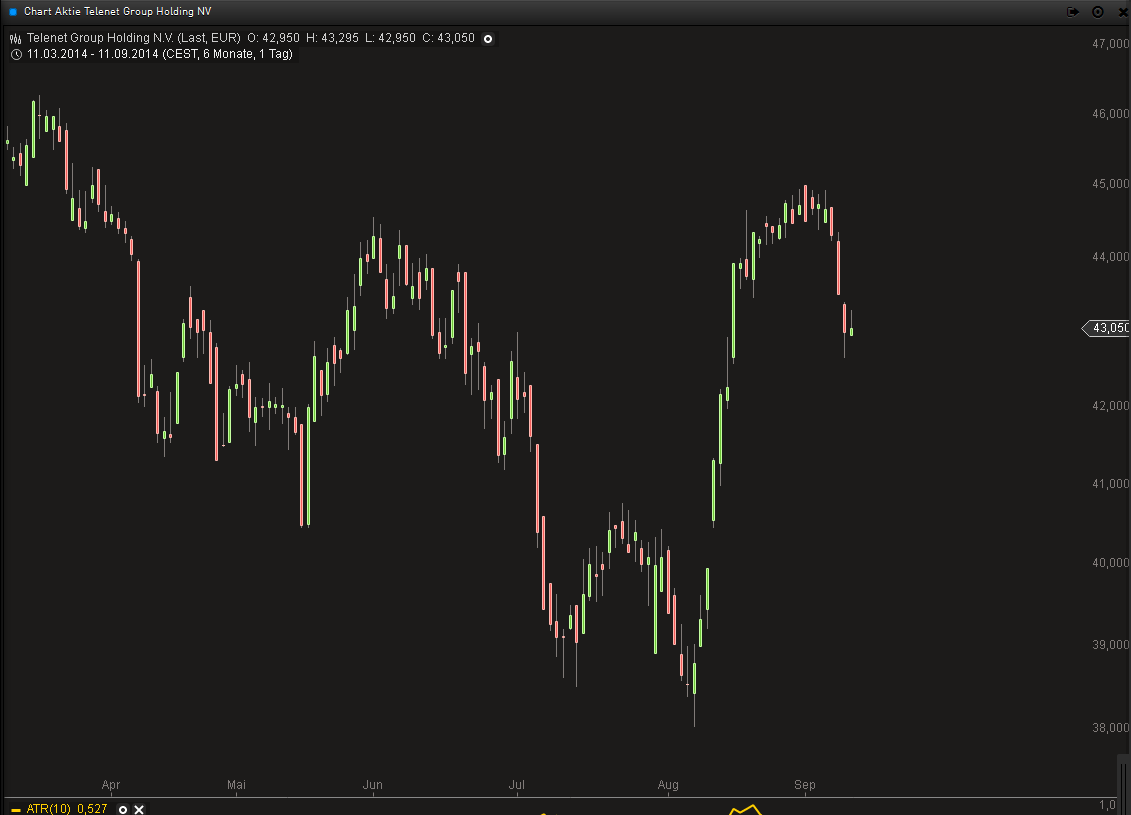Viewport: 1131px width, 815px height.
Task: Open the chart window settings circle icon
Action: 1097,11
